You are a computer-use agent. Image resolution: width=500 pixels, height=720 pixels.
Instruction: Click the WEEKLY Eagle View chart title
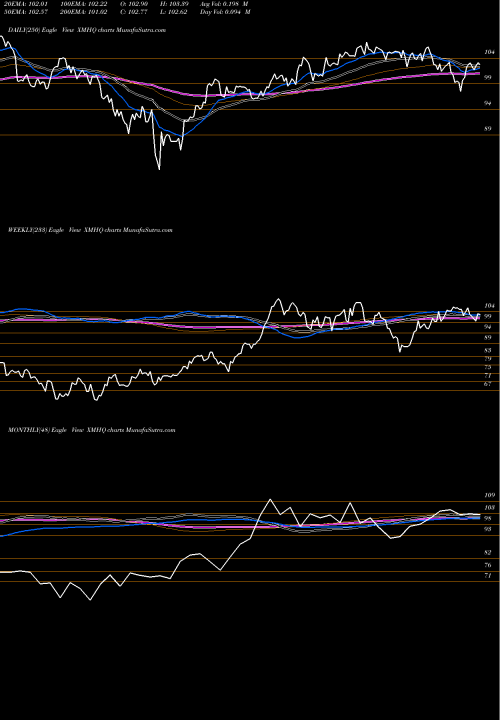pos(90,230)
